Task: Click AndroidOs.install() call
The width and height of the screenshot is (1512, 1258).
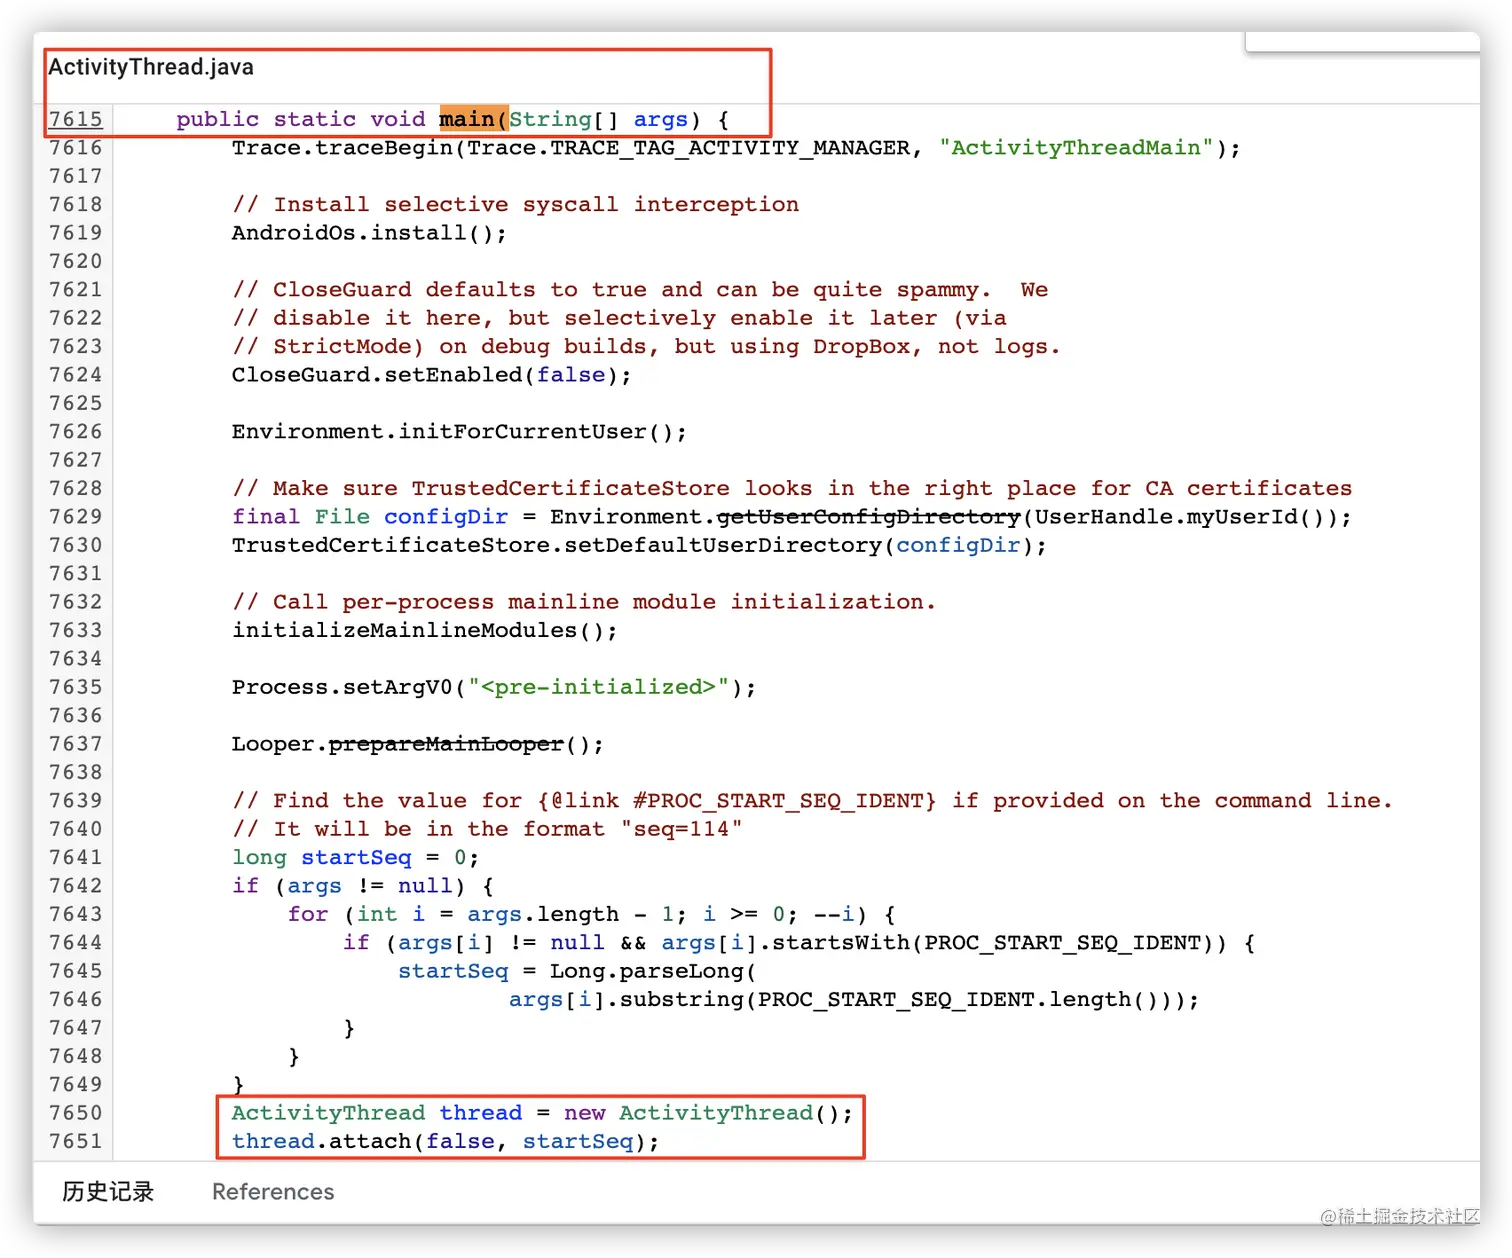Action: coord(369,233)
